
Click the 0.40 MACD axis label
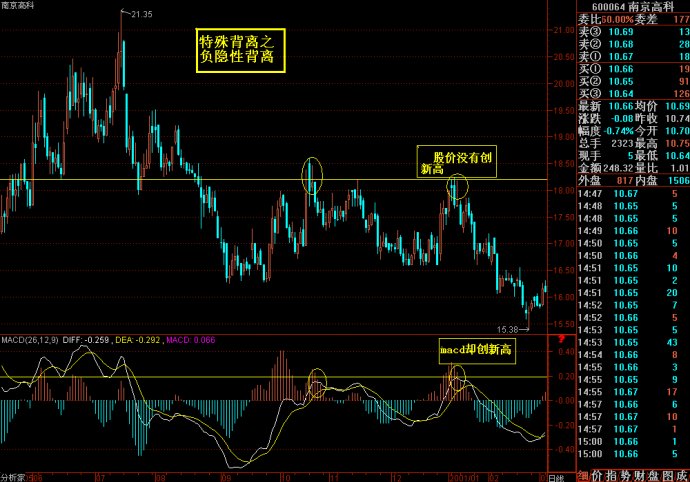click(x=566, y=352)
